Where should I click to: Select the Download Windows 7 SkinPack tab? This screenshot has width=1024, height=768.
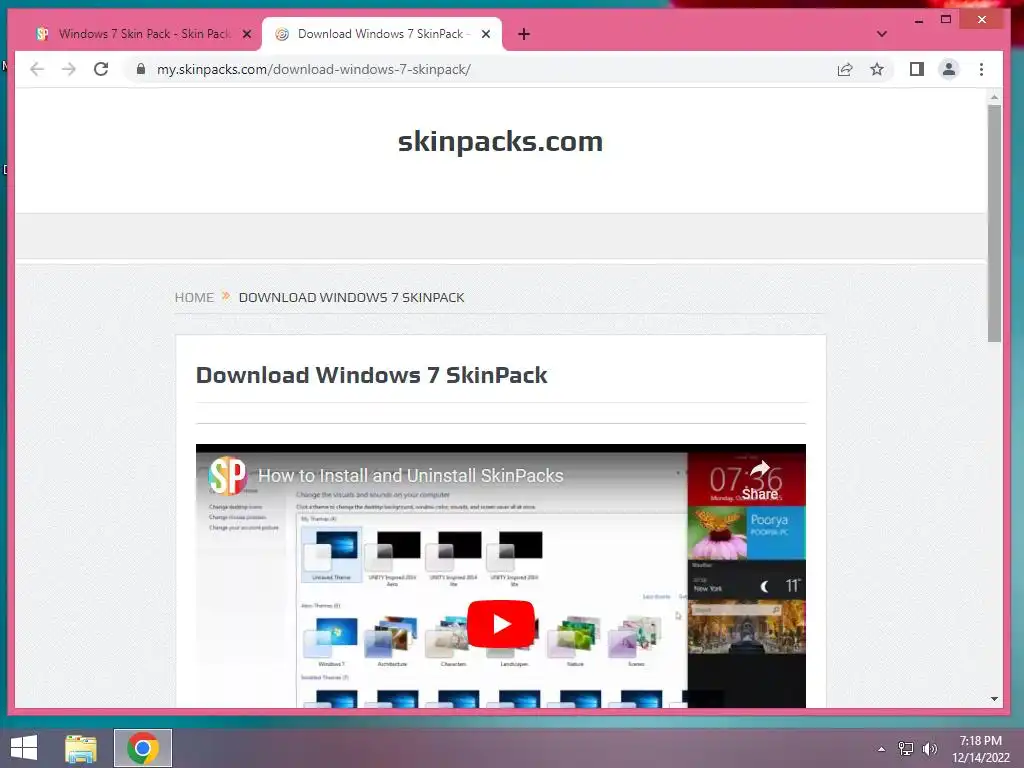pyautogui.click(x=382, y=34)
